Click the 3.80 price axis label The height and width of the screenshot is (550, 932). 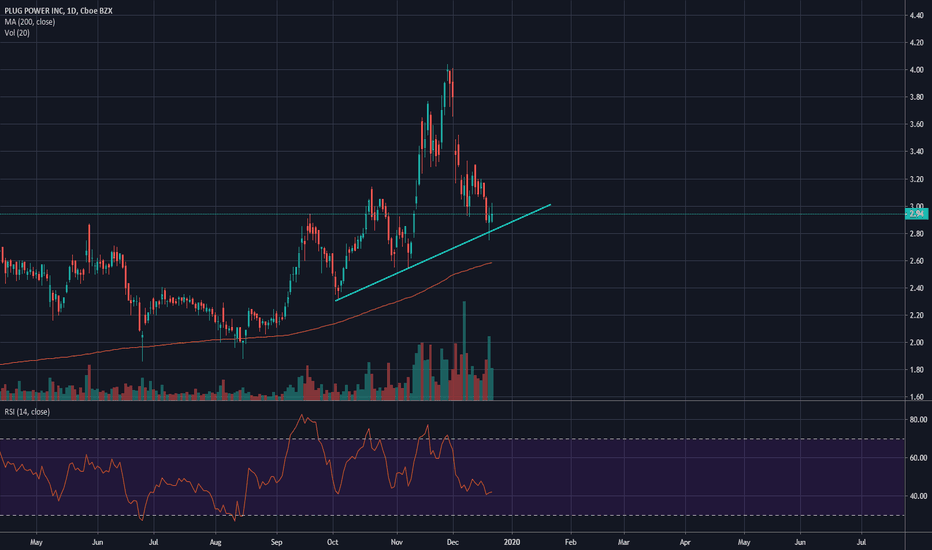tap(916, 98)
